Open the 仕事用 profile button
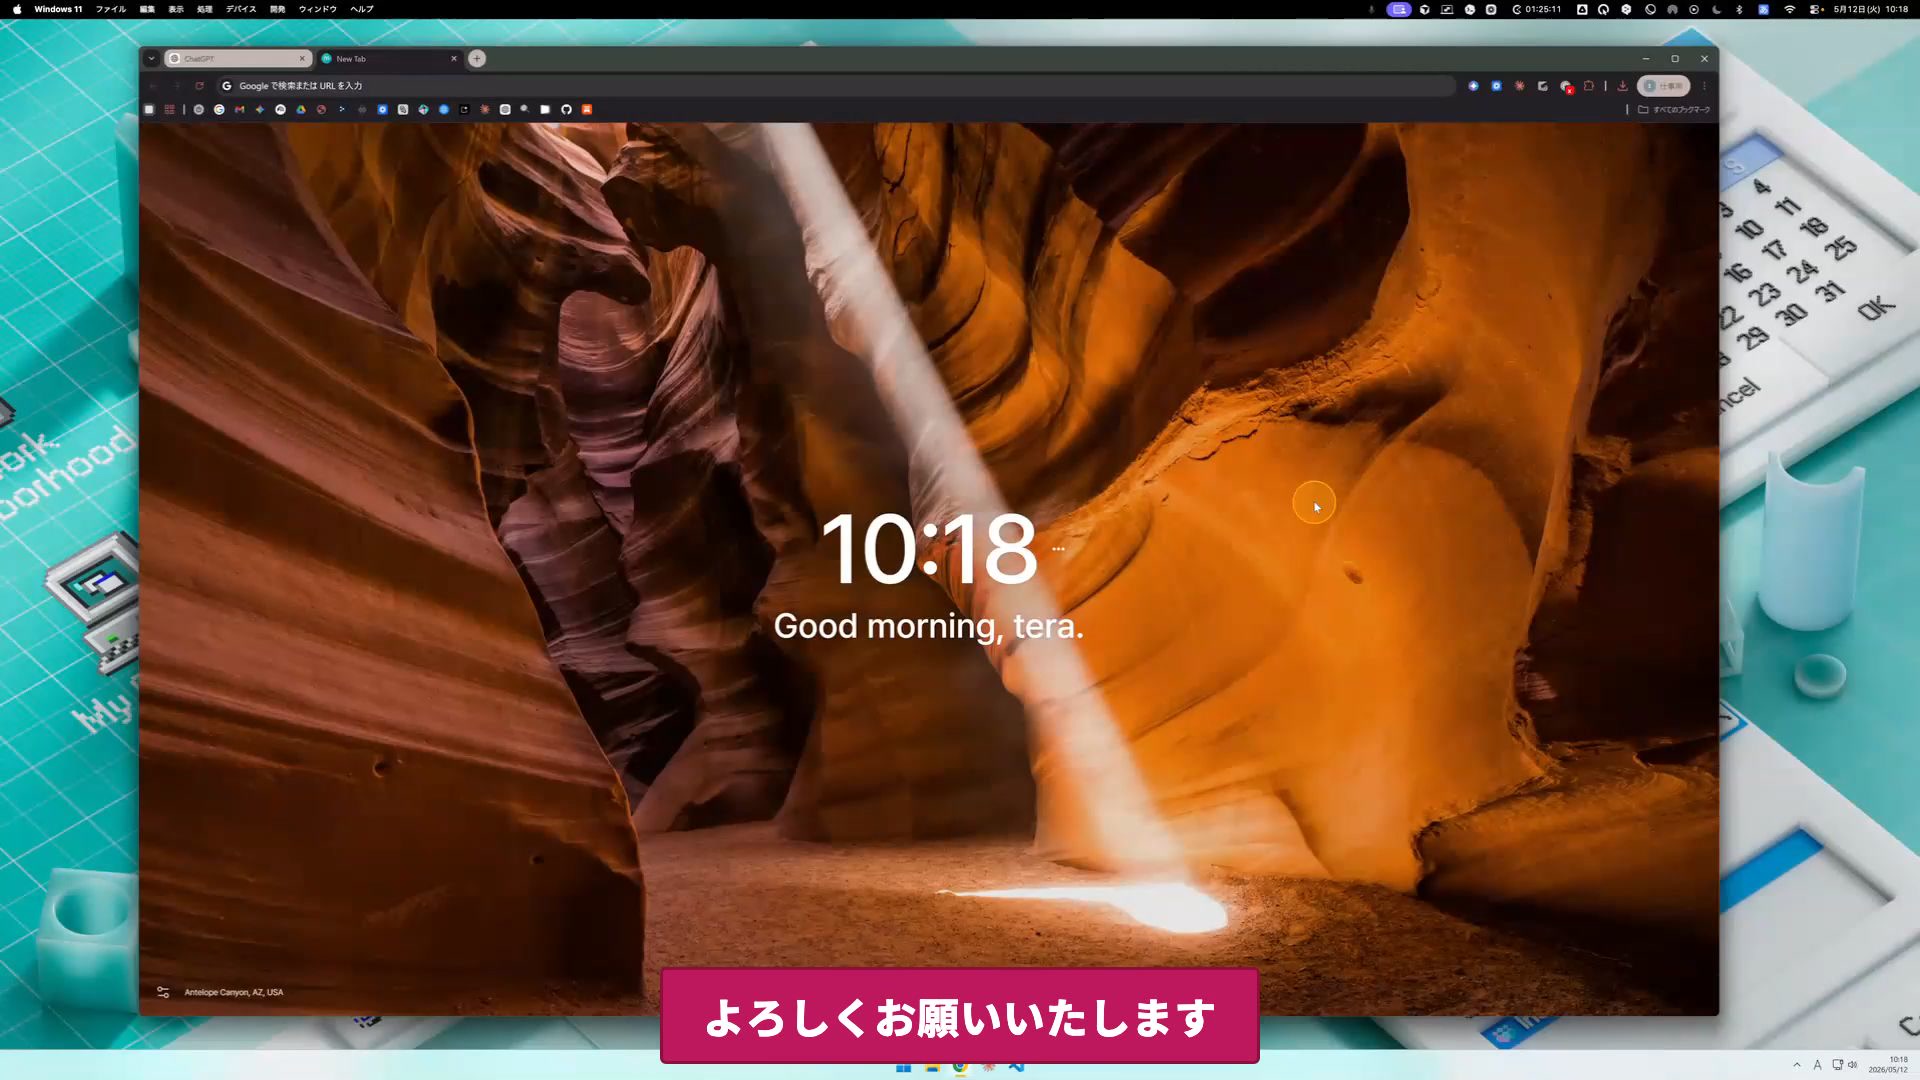This screenshot has width=1920, height=1080. 1663,86
